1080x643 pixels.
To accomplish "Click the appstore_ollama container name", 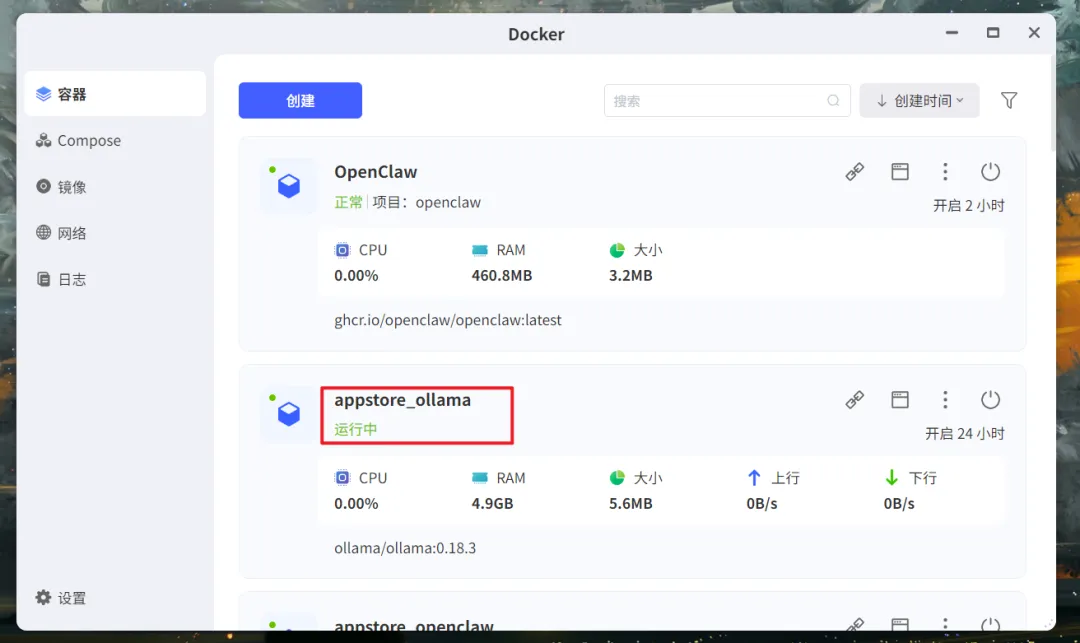I will pos(402,400).
